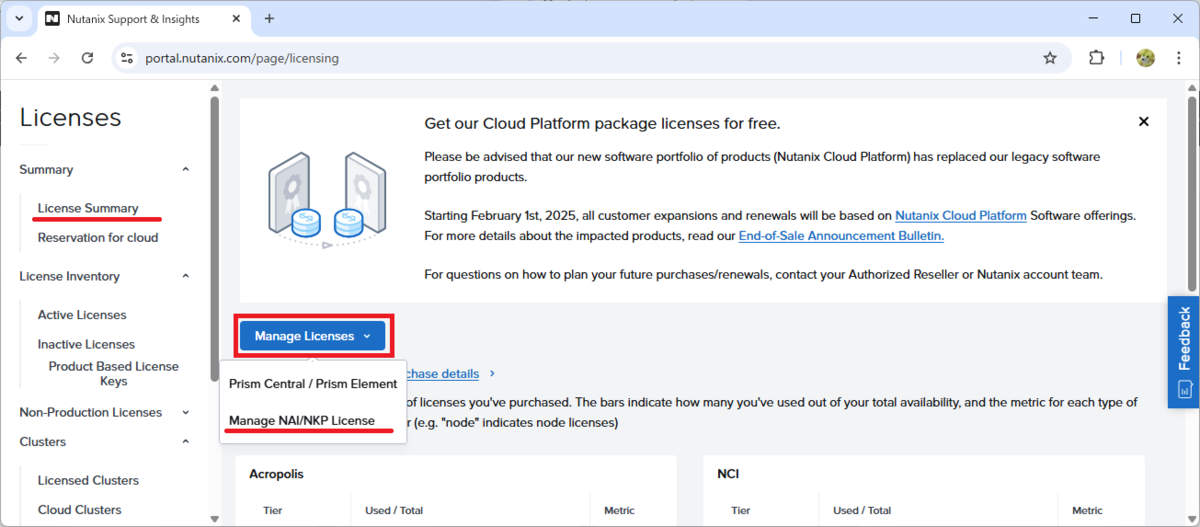Screen dimensions: 1200x527
Task: Close the Nutanix Support & Insights tab
Action: [238, 19]
